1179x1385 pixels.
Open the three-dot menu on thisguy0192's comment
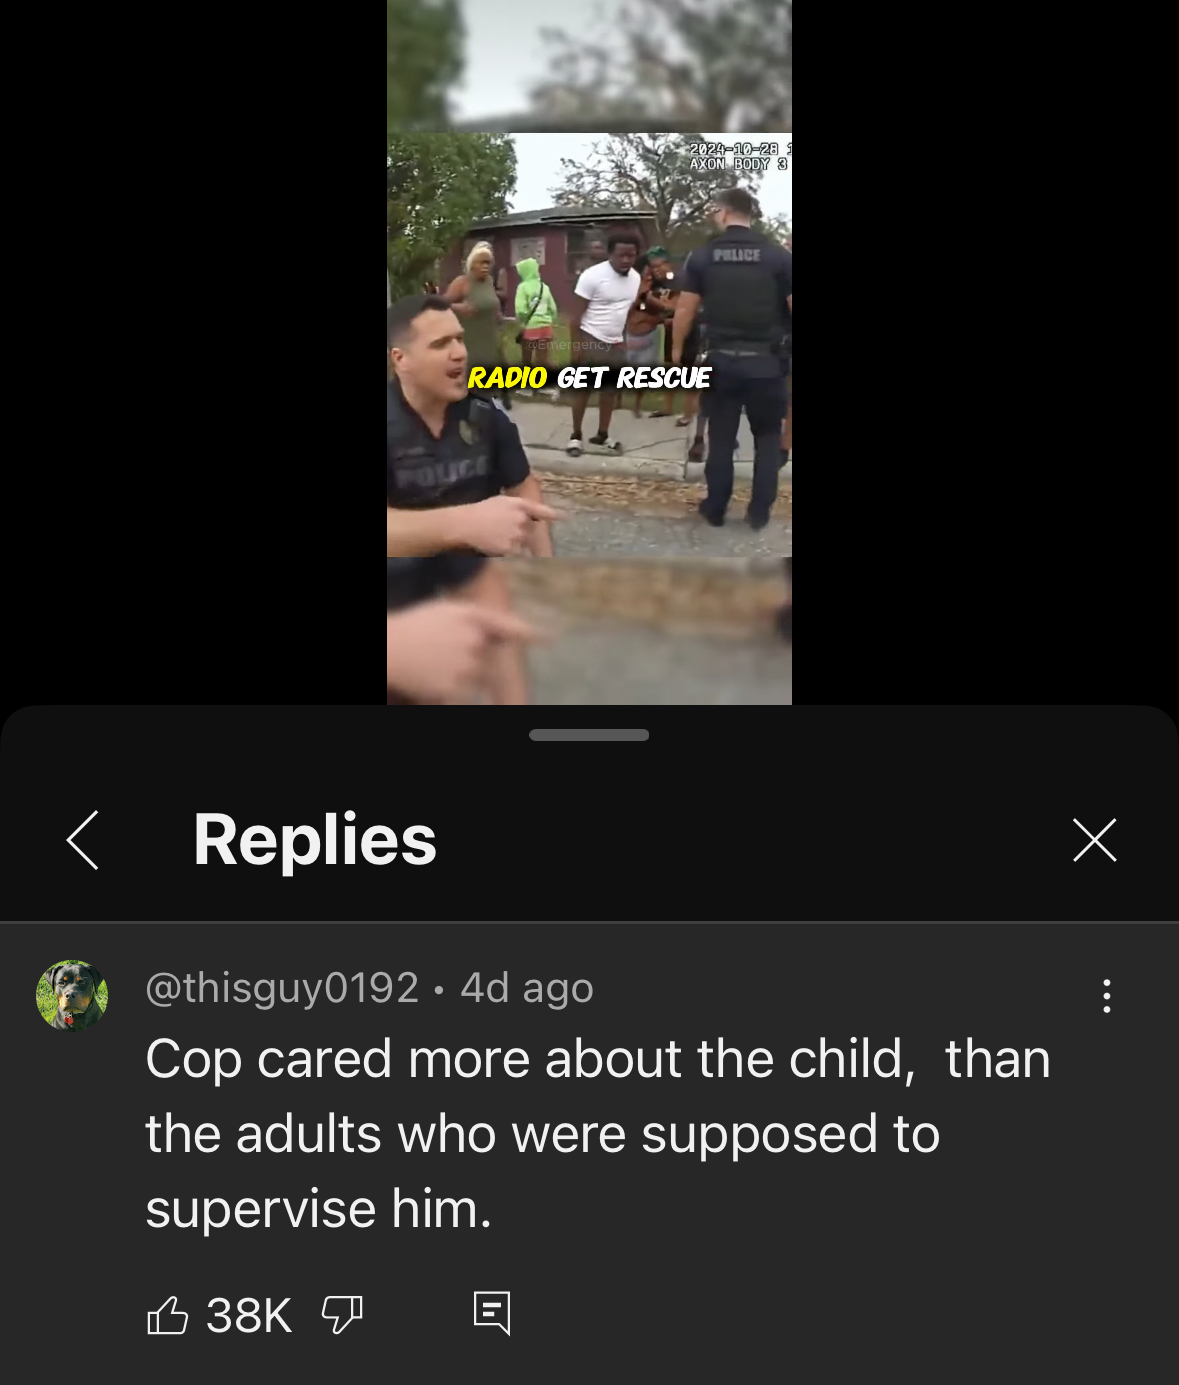tap(1106, 996)
